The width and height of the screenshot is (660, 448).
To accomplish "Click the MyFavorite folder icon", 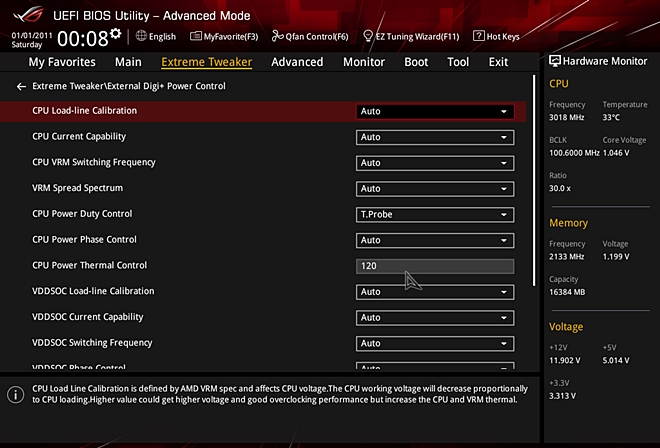I will click(196, 36).
